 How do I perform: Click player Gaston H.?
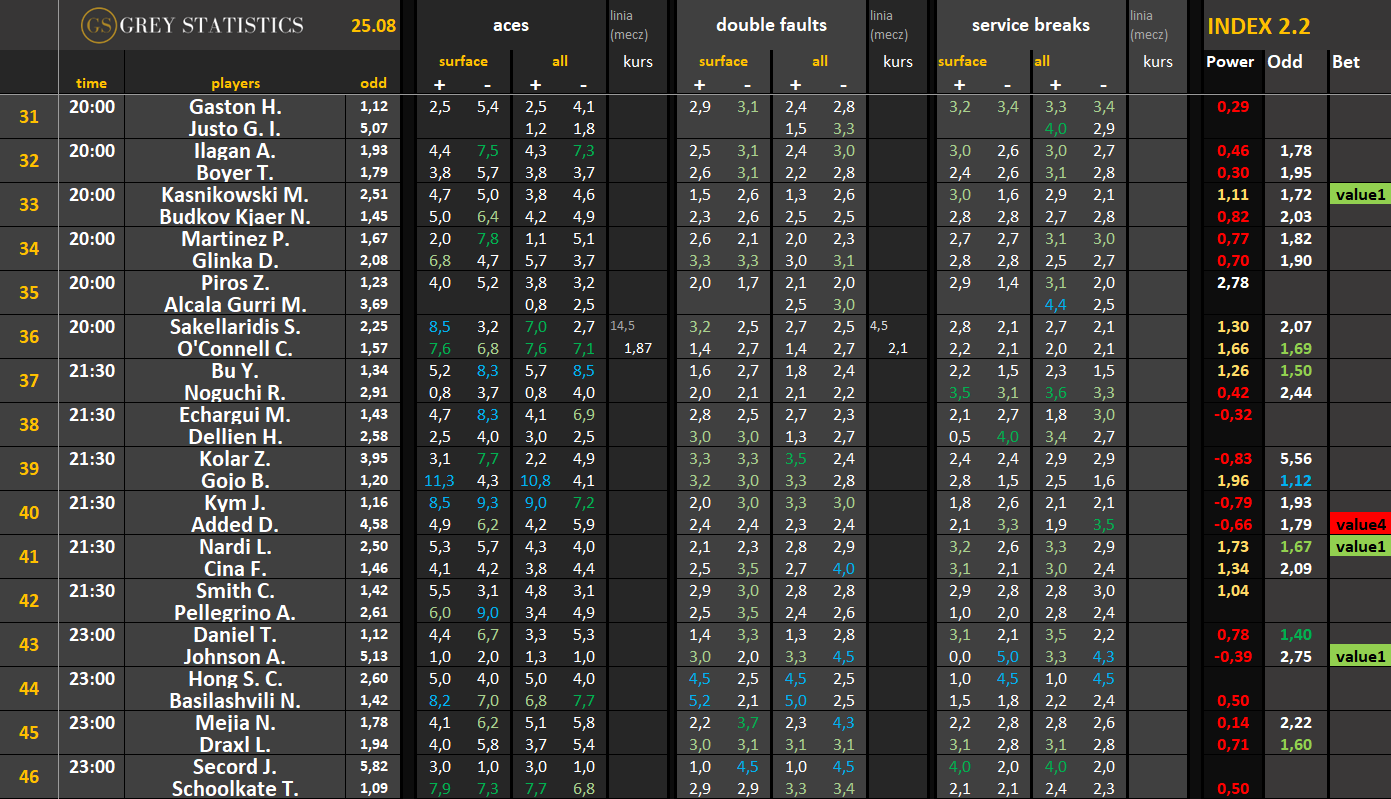[235, 106]
